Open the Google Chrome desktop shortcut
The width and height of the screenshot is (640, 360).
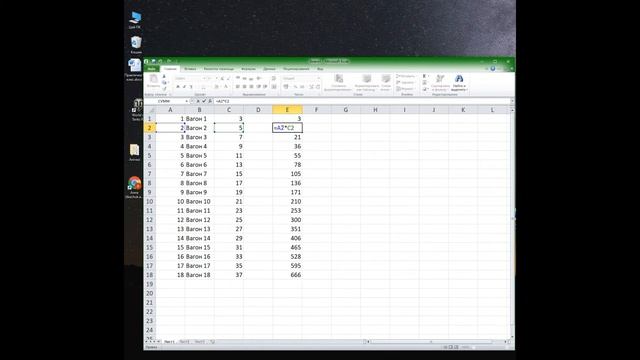134,187
